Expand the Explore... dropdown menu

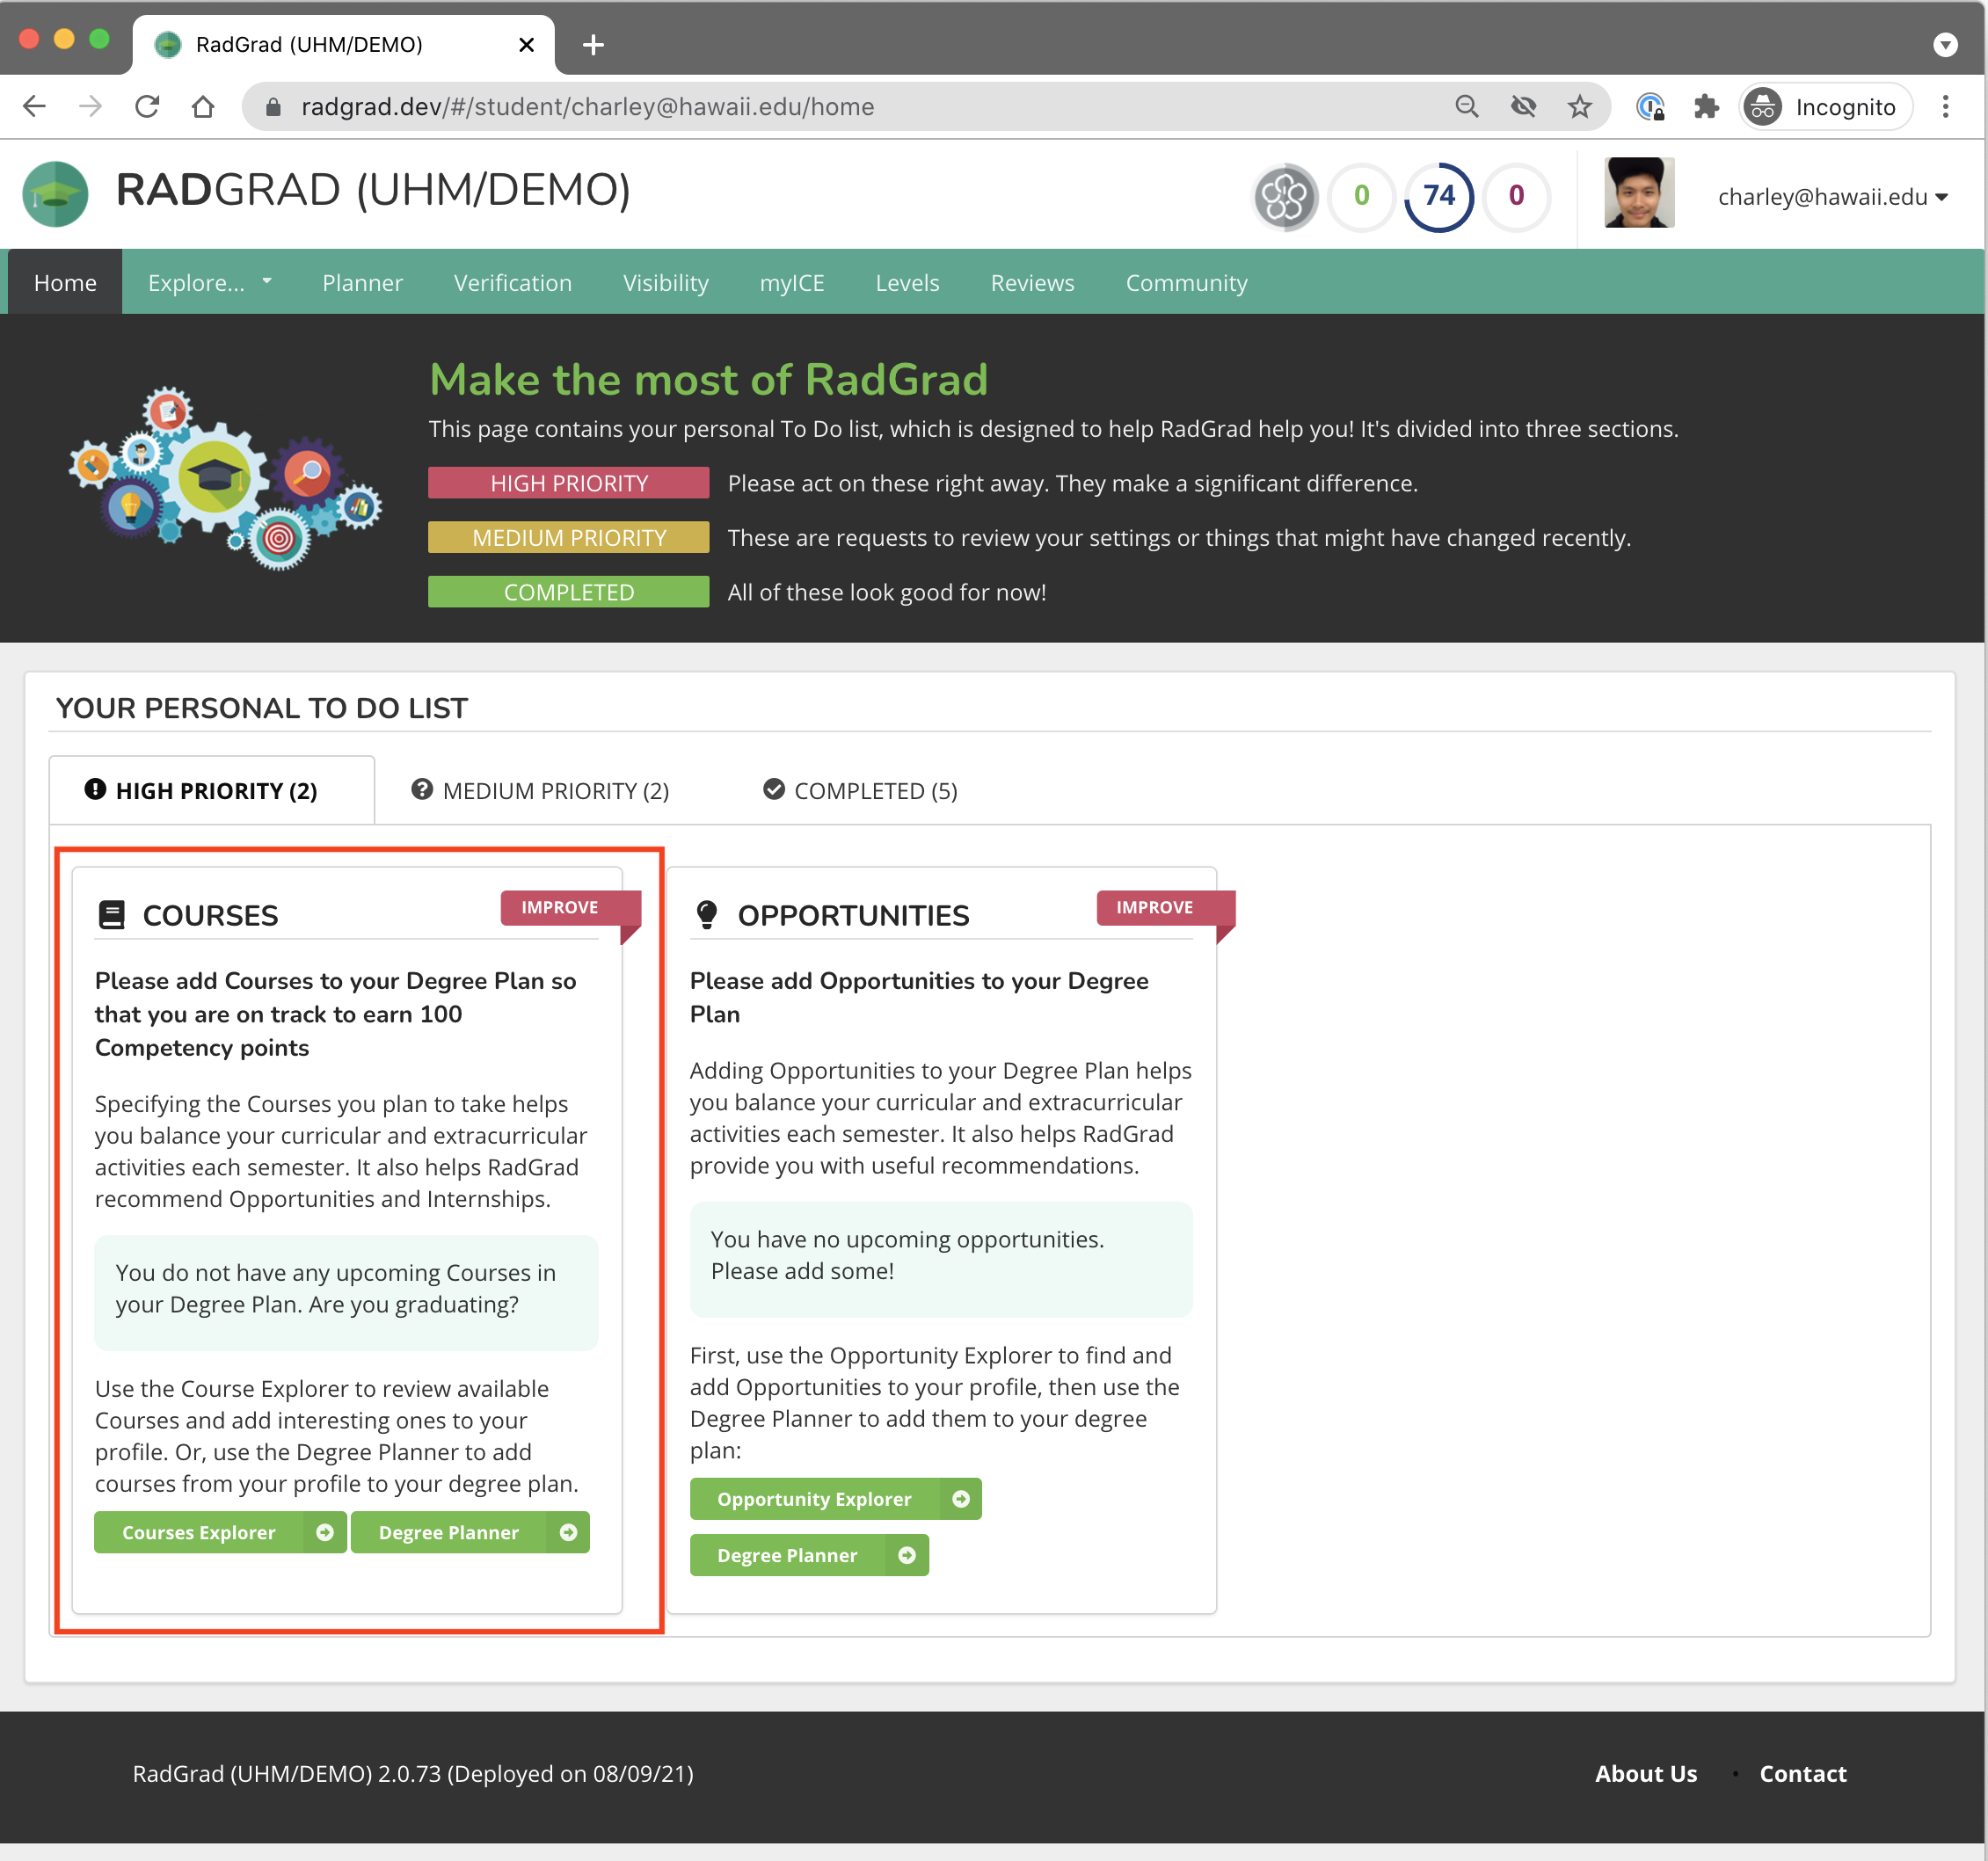(x=209, y=283)
